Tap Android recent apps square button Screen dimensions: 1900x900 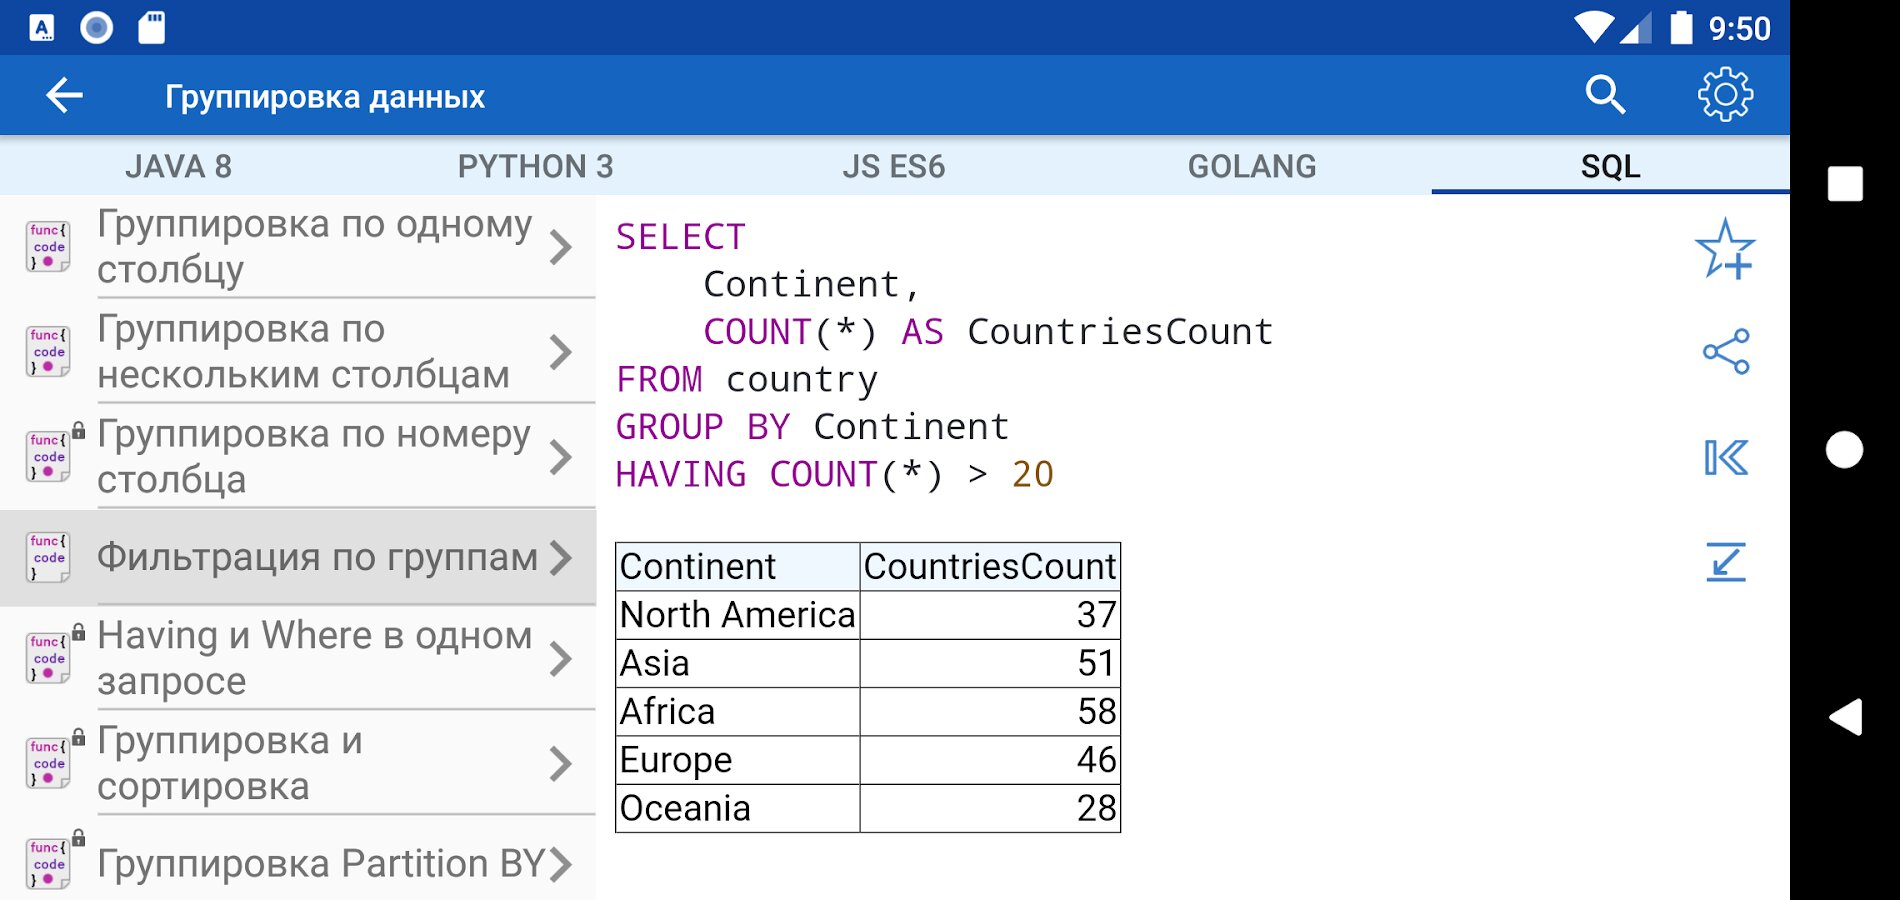point(1845,184)
